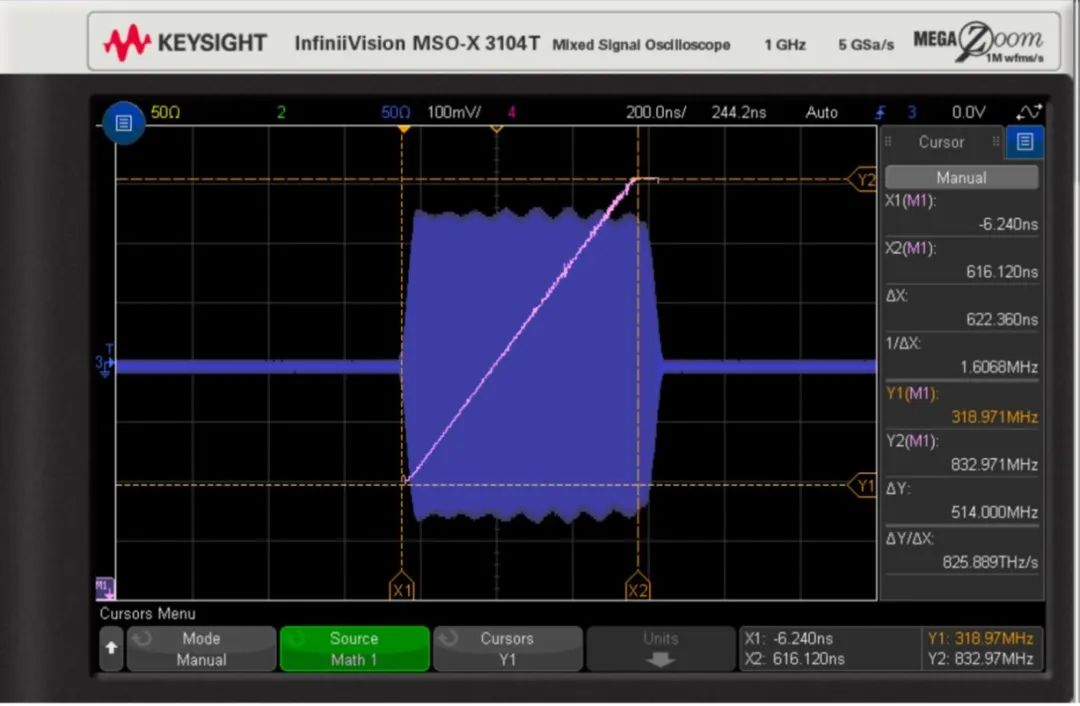1080x706 pixels.
Task: Click the acquisition mode waveform icon
Action: tap(1028, 112)
